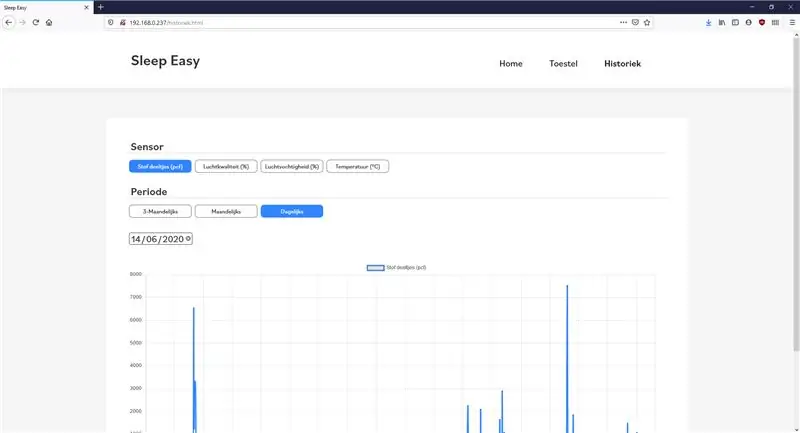The width and height of the screenshot is (800, 433).
Task: Click the insecure connection lock icon
Action: (x=122, y=22)
